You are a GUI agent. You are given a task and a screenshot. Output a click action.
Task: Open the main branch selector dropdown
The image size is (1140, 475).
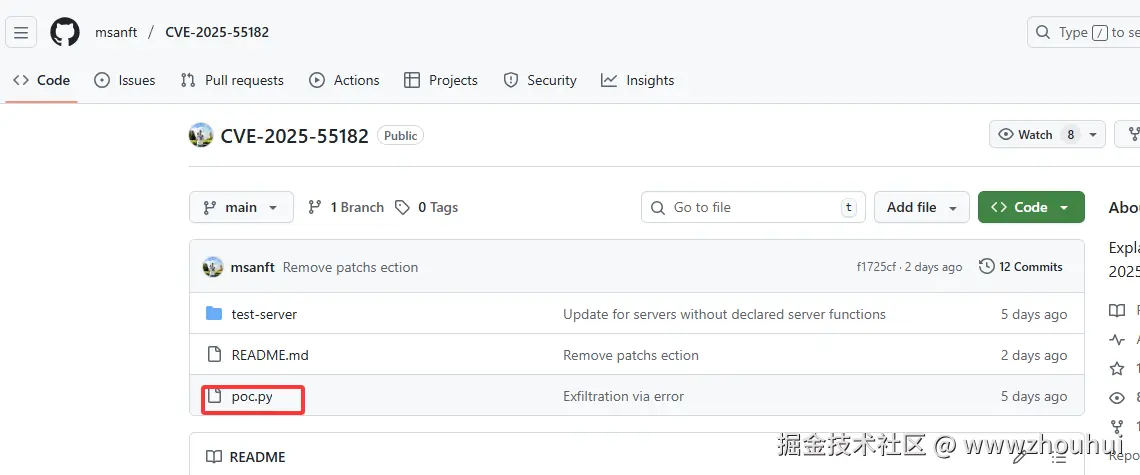coord(241,207)
